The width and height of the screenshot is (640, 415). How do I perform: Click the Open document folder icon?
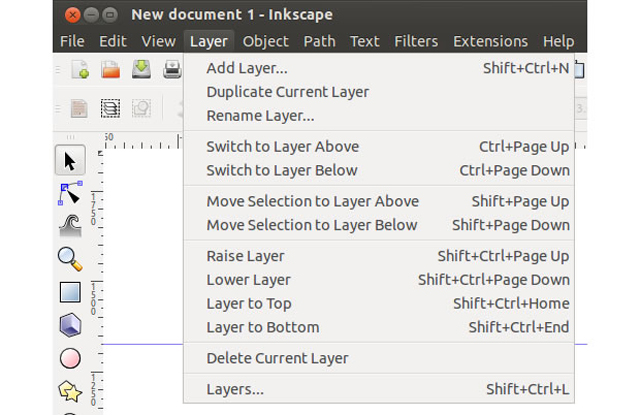click(110, 70)
